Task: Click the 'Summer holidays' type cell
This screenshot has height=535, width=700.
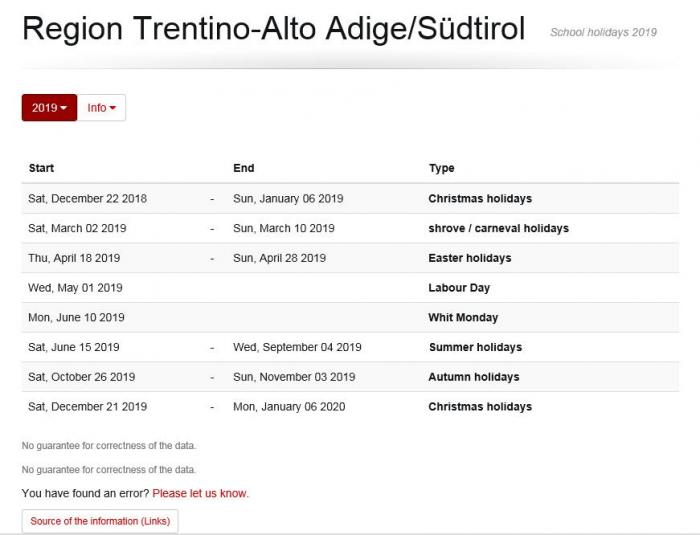Action: [475, 347]
